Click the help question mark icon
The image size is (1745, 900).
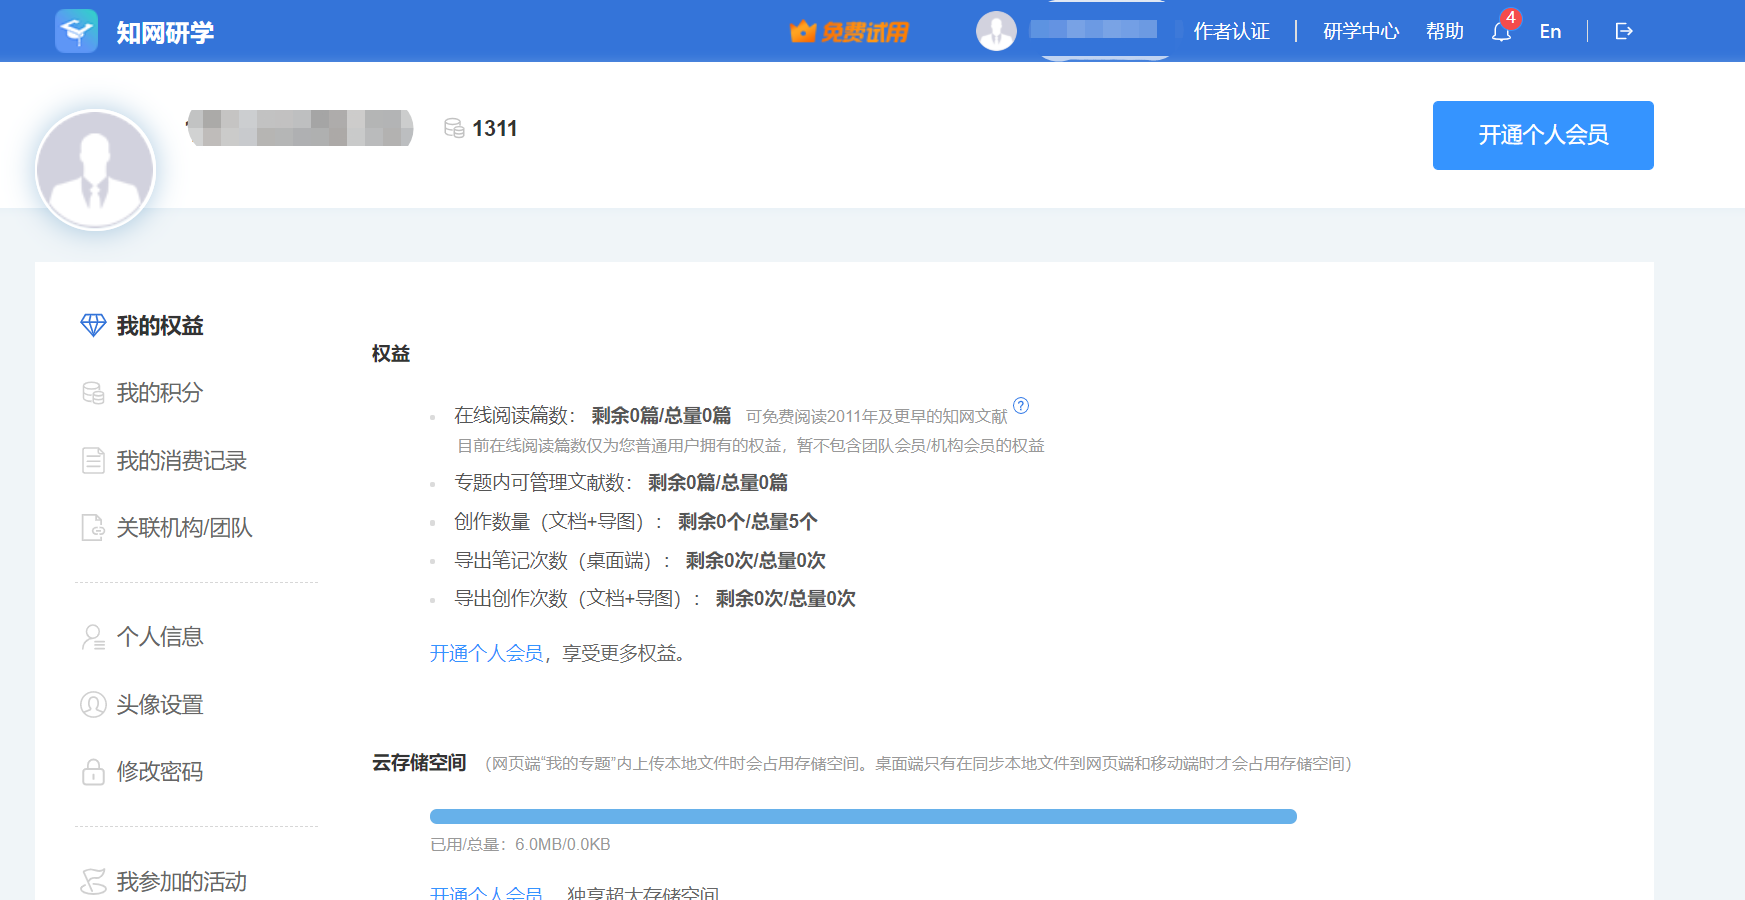[1020, 406]
